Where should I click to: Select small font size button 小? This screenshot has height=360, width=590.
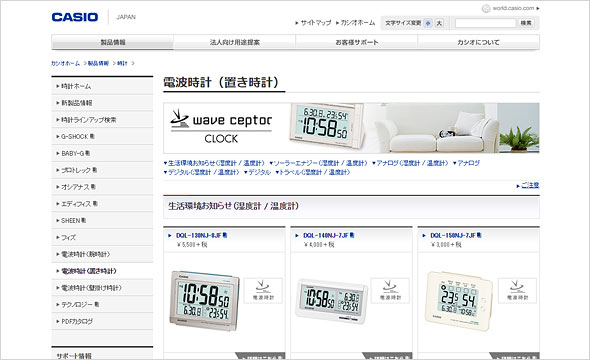coord(428,23)
